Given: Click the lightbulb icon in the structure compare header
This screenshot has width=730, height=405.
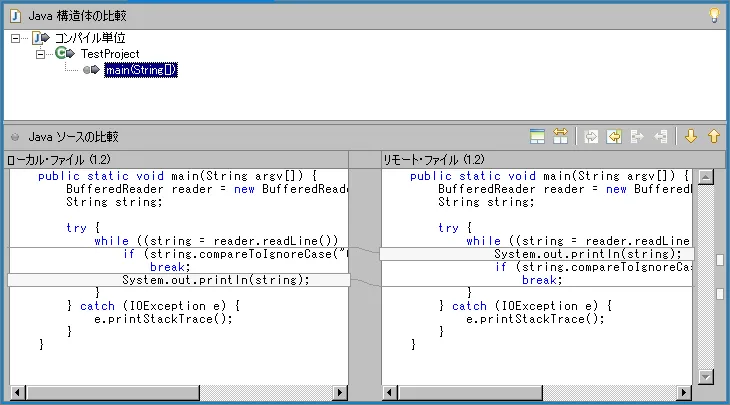Looking at the screenshot, I should [x=713, y=15].
